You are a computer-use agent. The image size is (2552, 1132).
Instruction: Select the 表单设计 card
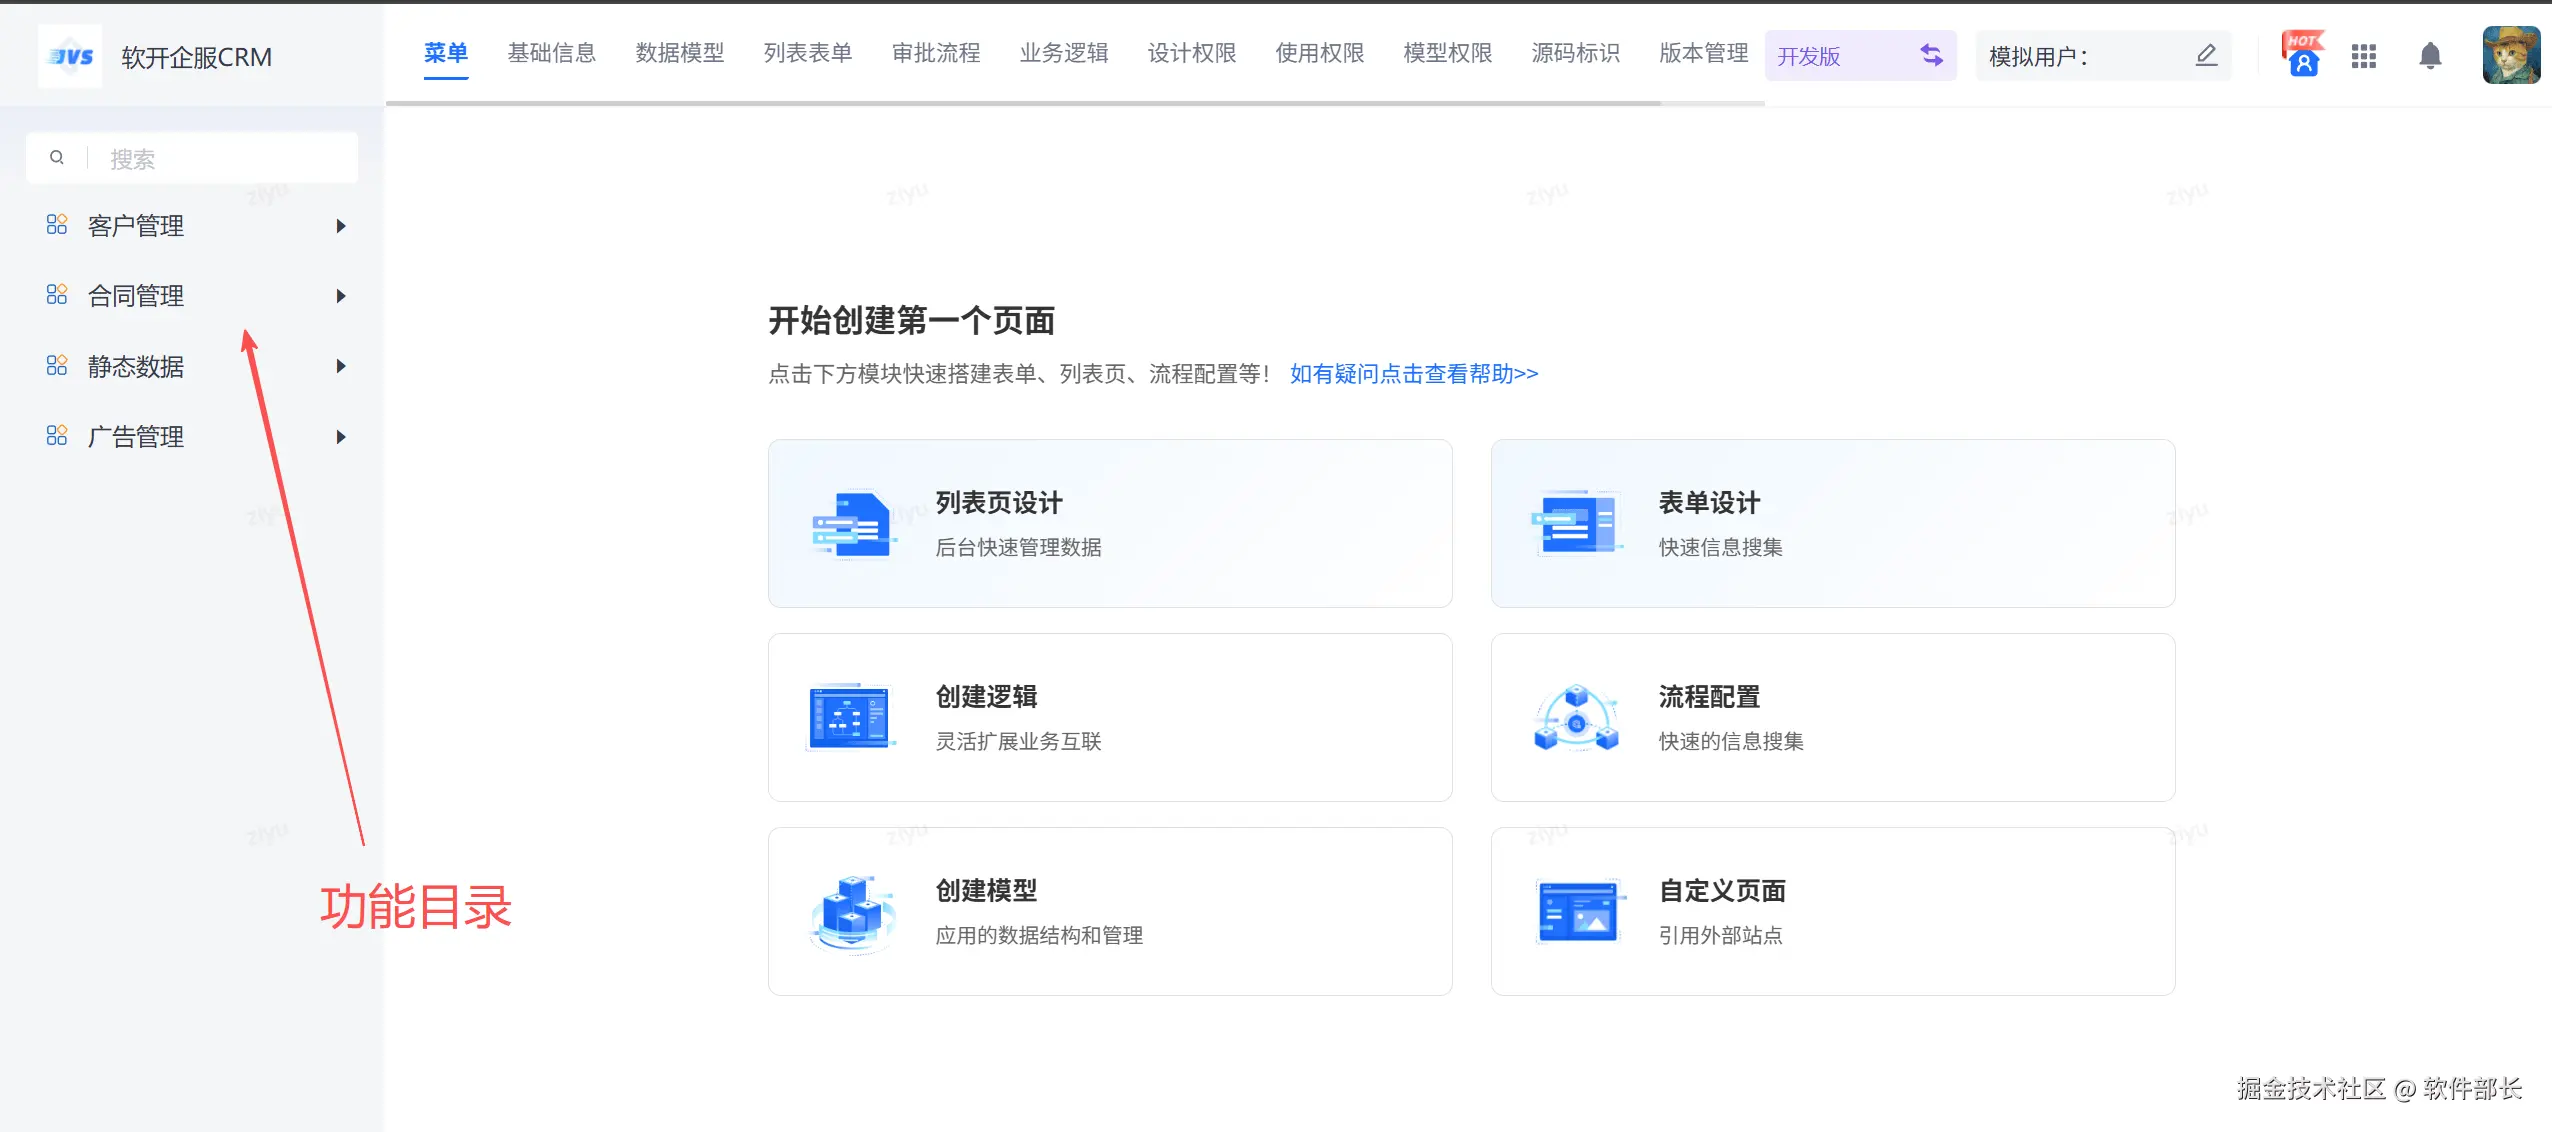[x=1832, y=523]
